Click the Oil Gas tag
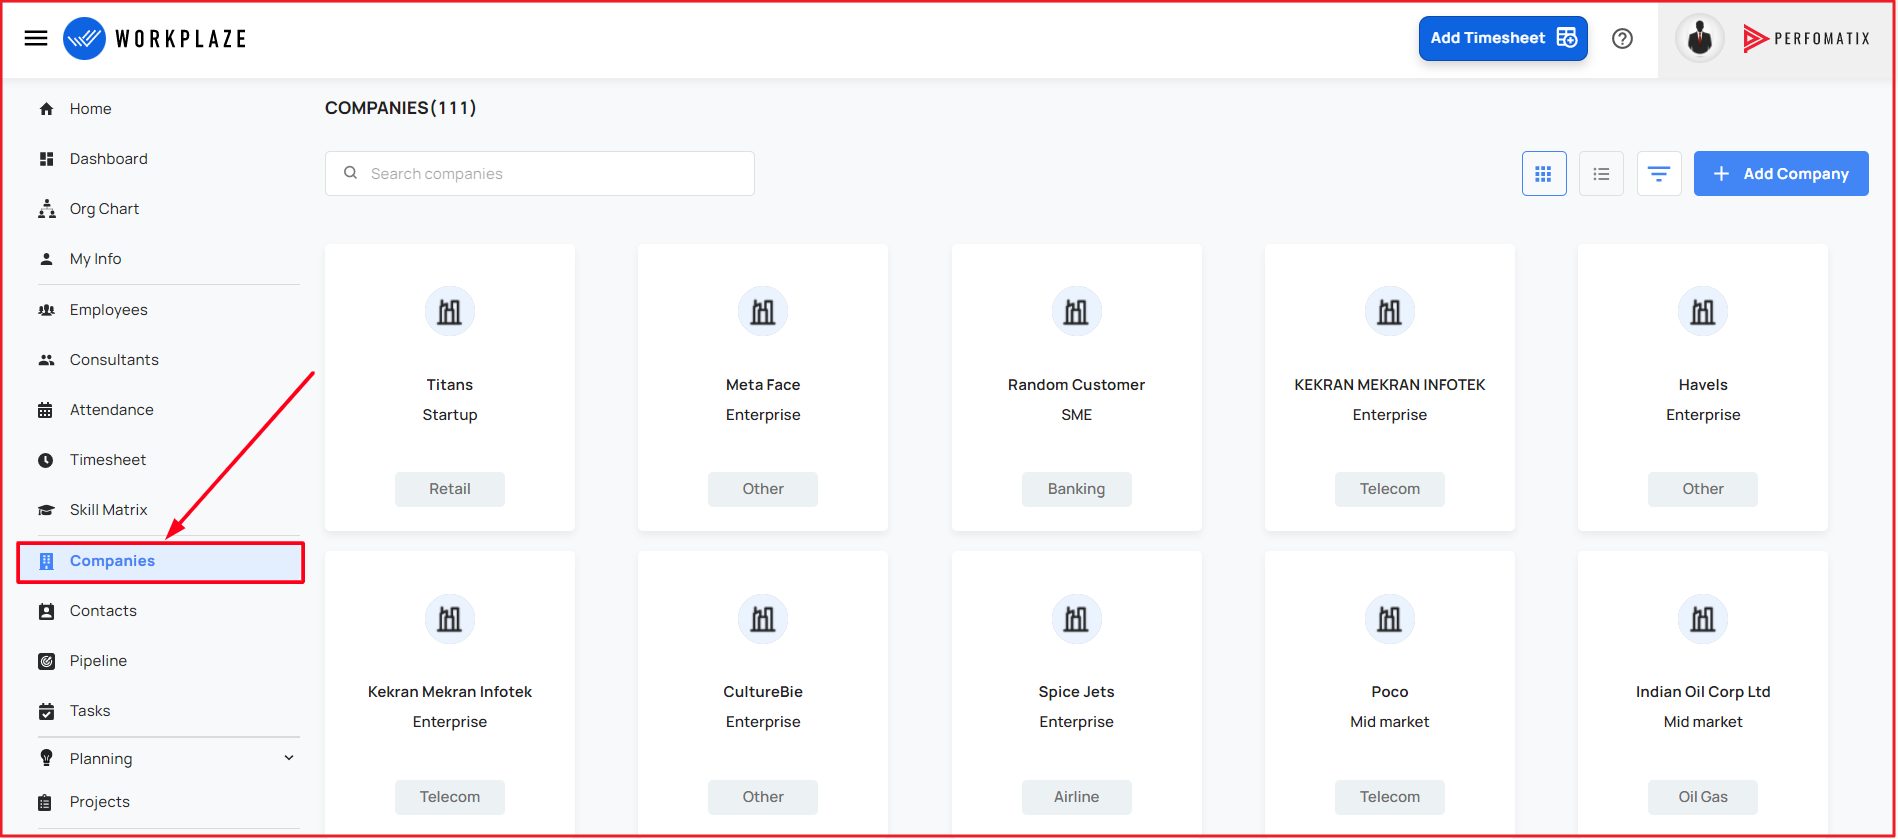This screenshot has width=1898, height=839. tap(1703, 797)
